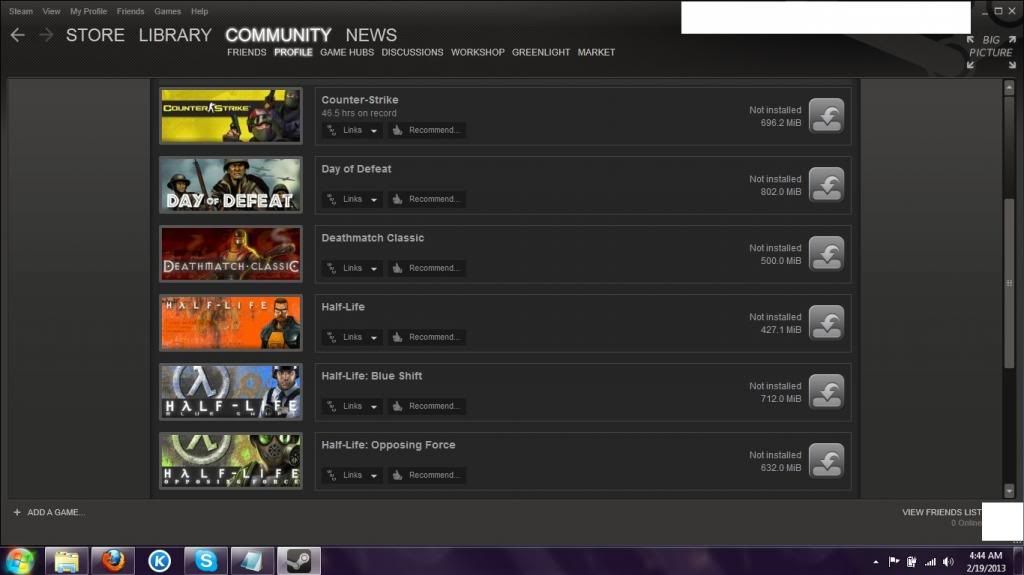
Task: Click the scrollbar down arrow
Action: (1009, 491)
